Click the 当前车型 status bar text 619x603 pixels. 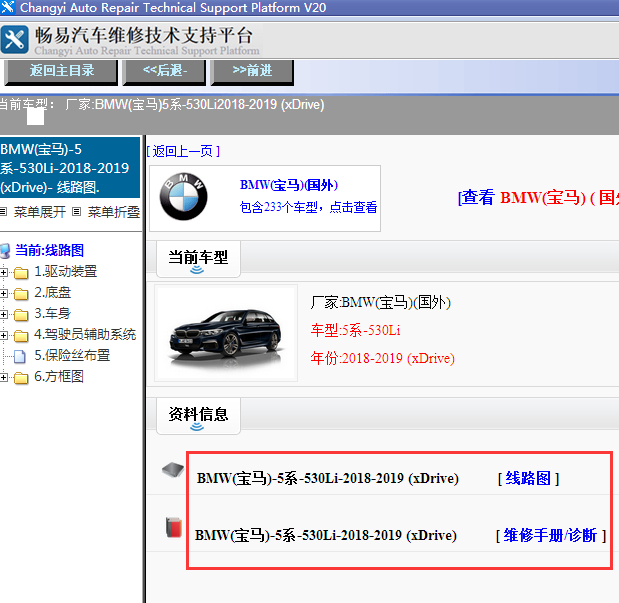[x=162, y=105]
